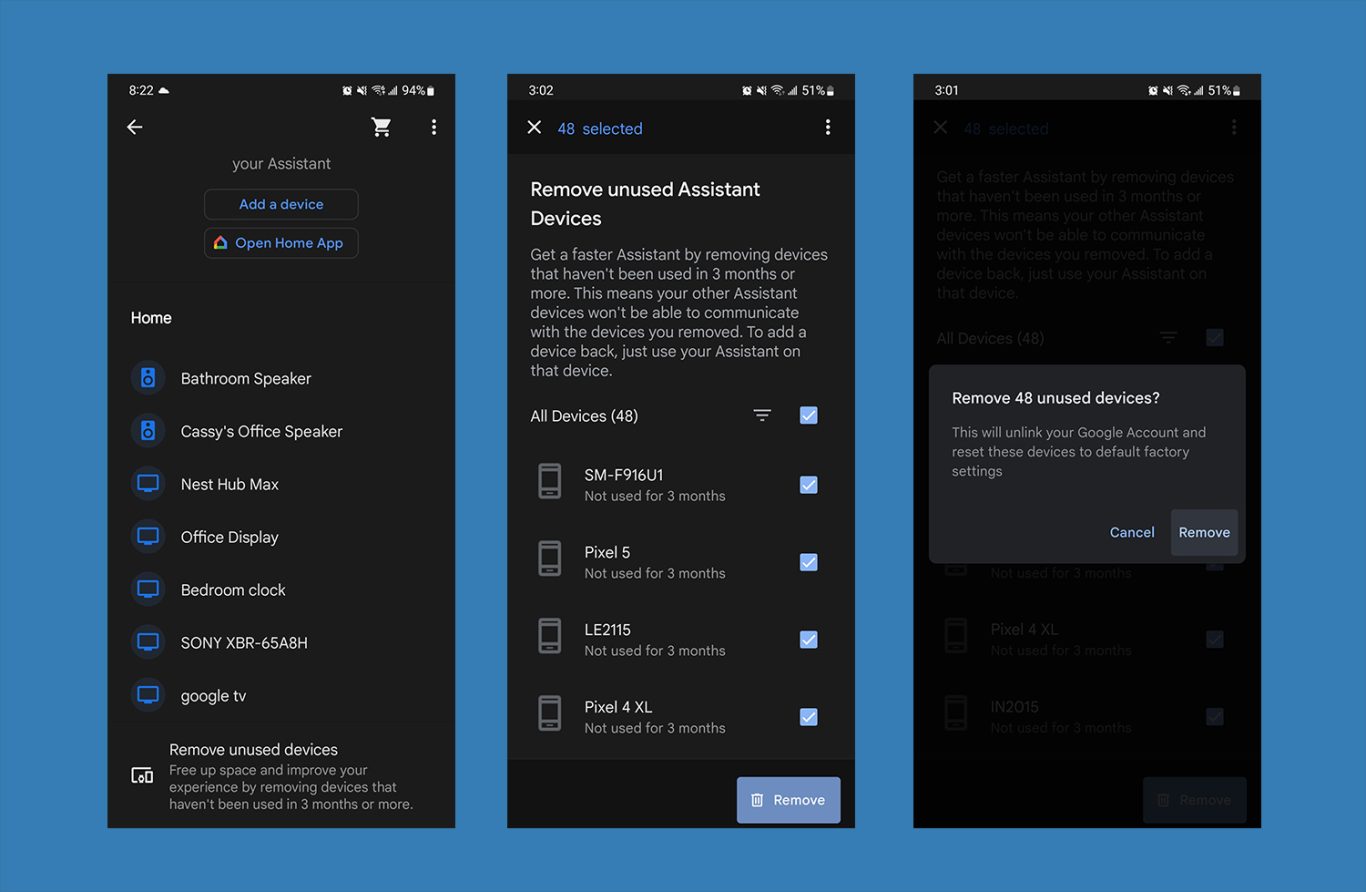This screenshot has height=892, width=1366.
Task: Open the filter icon beside All Devices
Action: pyautogui.click(x=762, y=416)
